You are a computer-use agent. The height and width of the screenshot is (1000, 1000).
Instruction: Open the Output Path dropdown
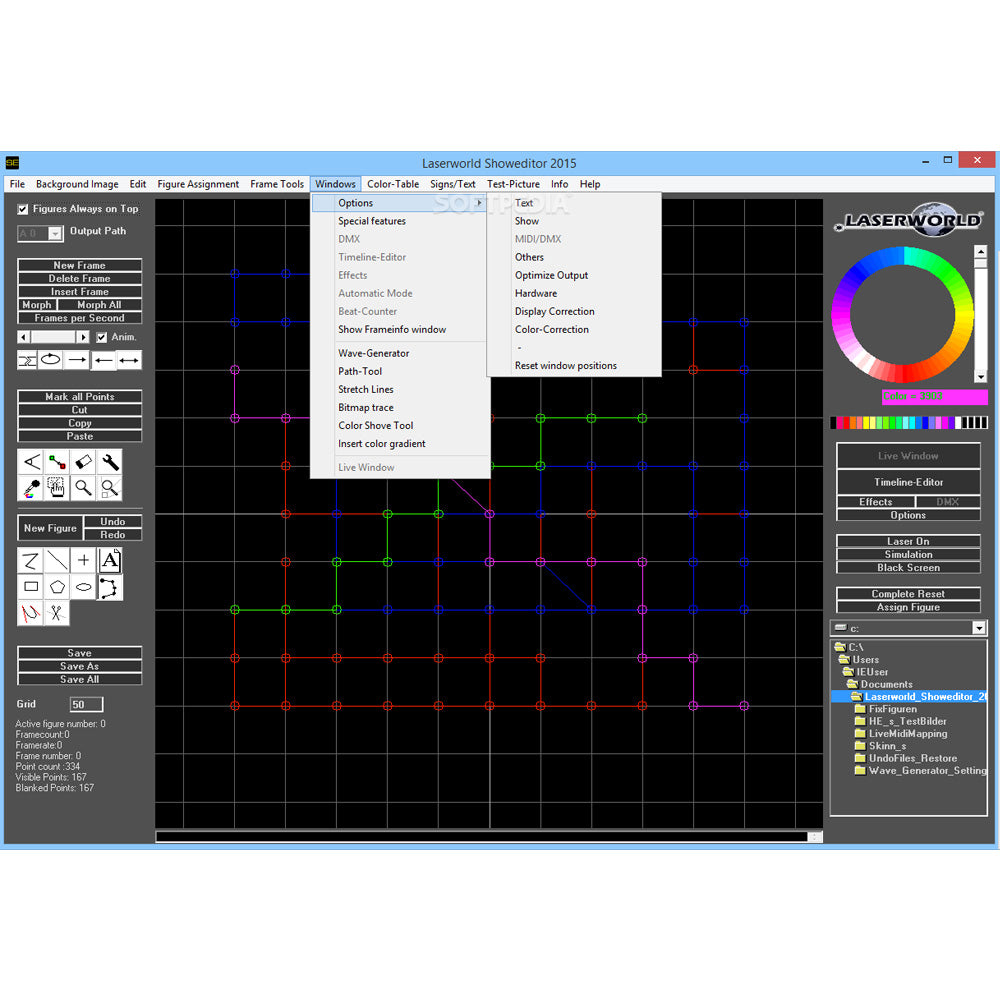tap(55, 233)
